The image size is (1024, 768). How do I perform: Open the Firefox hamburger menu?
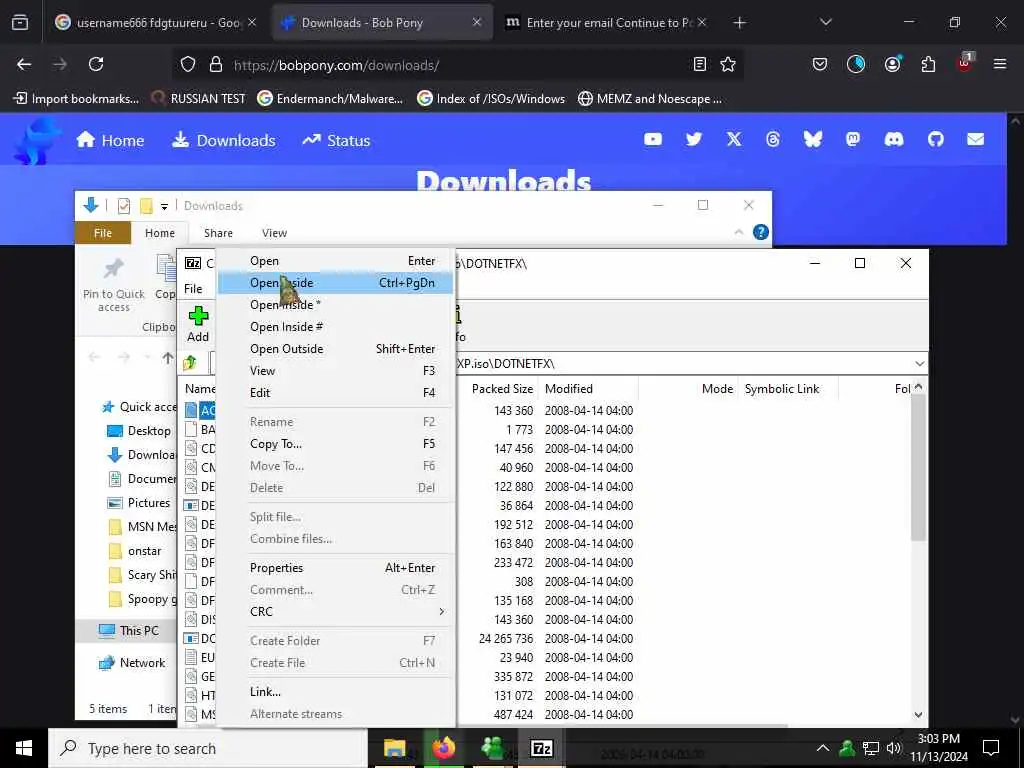point(1000,64)
